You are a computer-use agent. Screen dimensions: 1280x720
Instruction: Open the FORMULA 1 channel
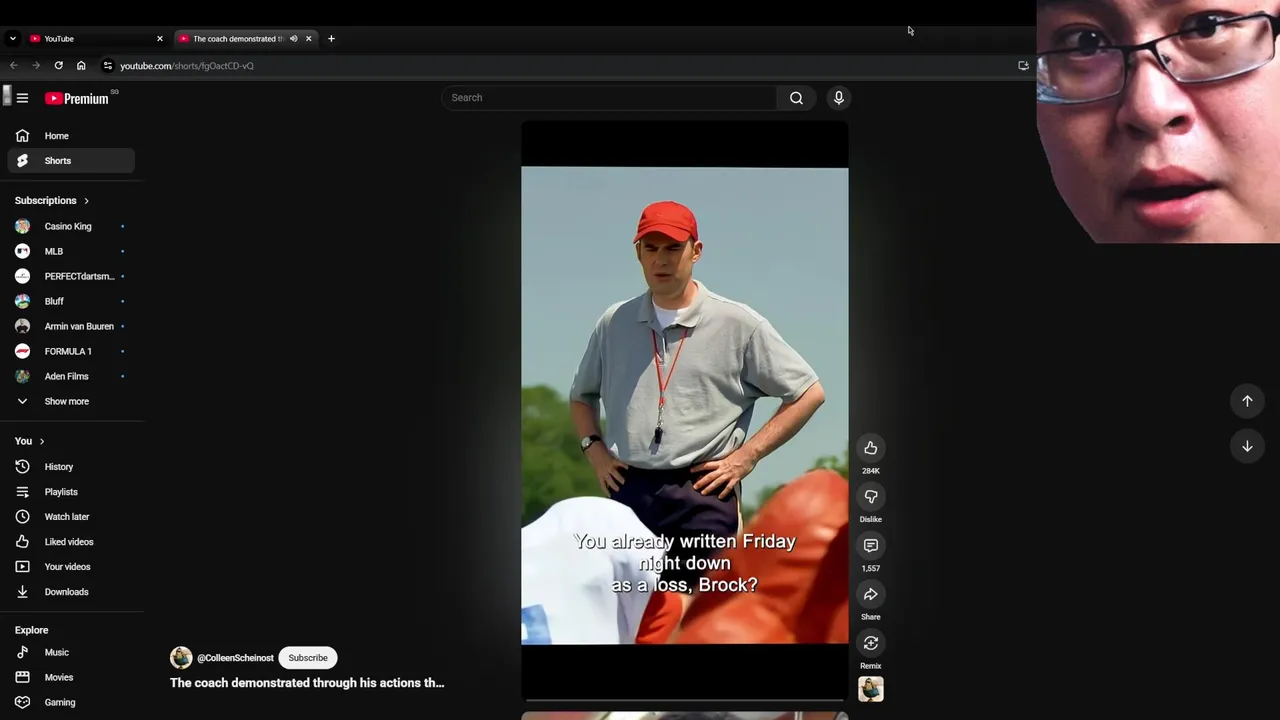click(71, 351)
